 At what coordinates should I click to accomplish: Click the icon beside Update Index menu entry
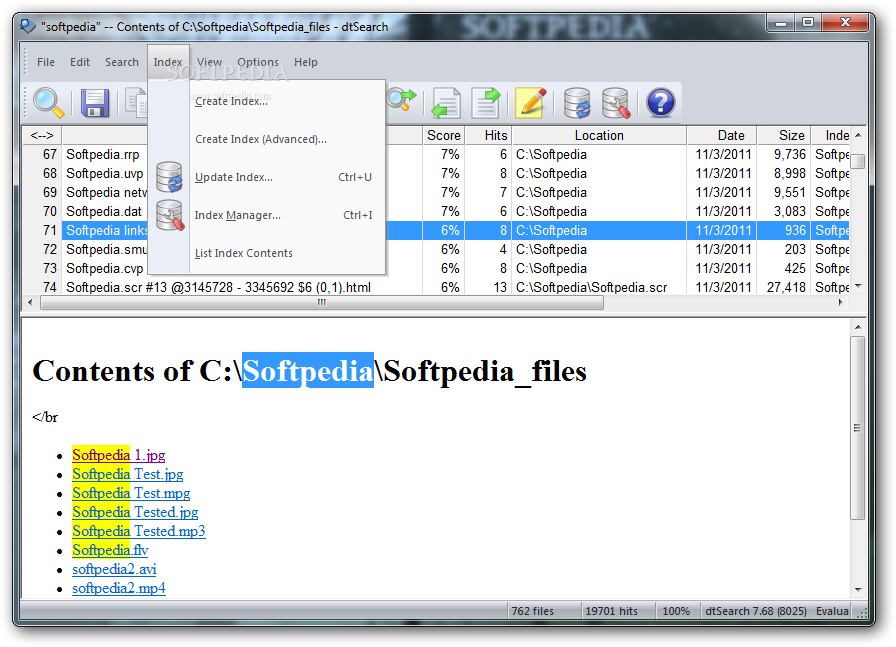click(169, 177)
